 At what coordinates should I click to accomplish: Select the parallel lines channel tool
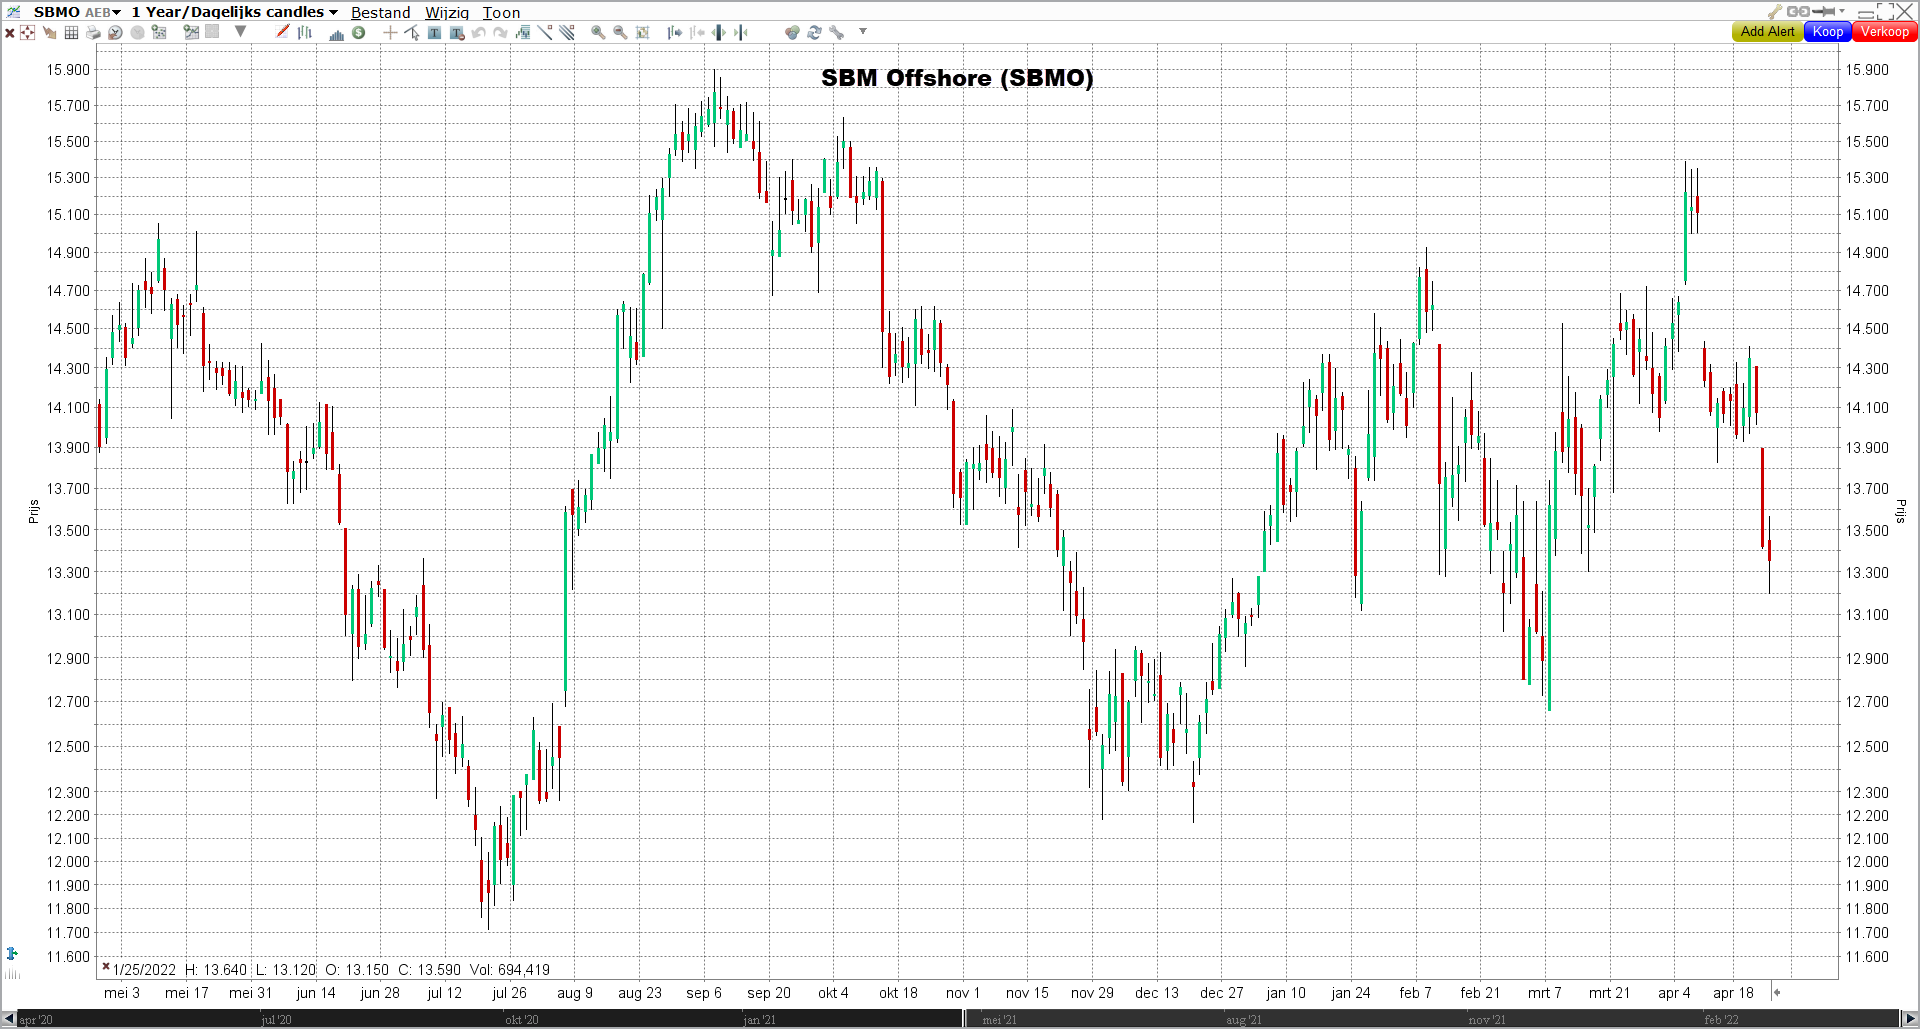pyautogui.click(x=567, y=32)
